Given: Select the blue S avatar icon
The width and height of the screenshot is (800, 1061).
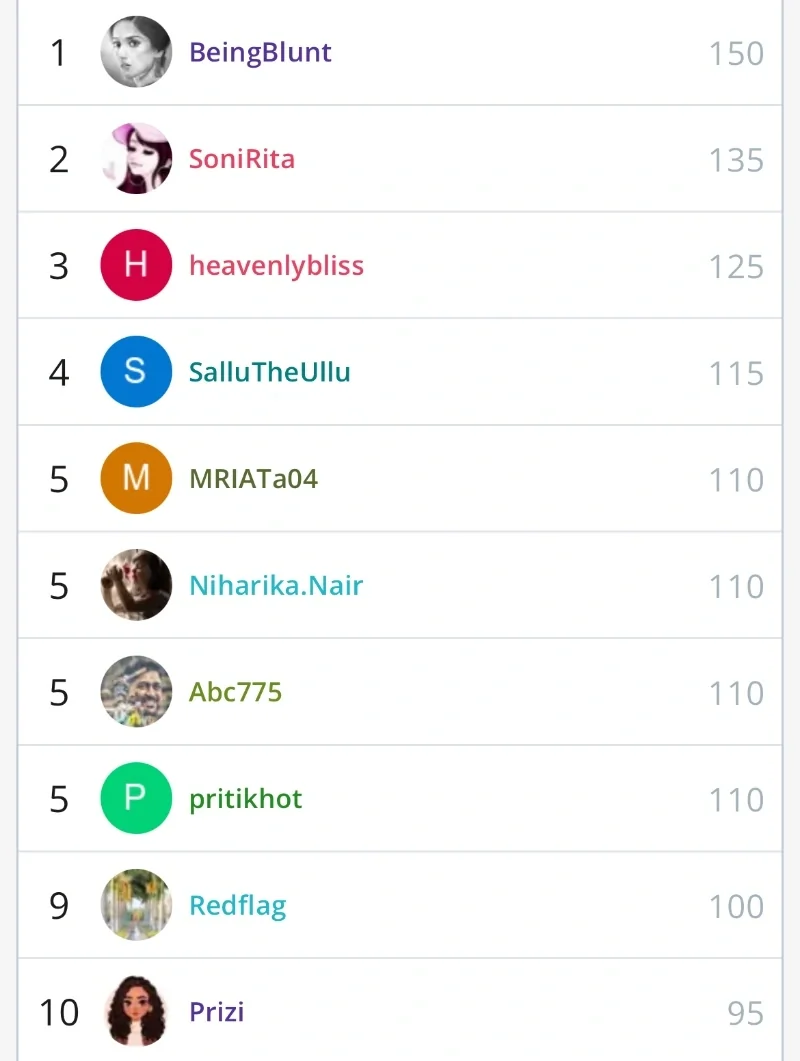Looking at the screenshot, I should coord(136,372).
